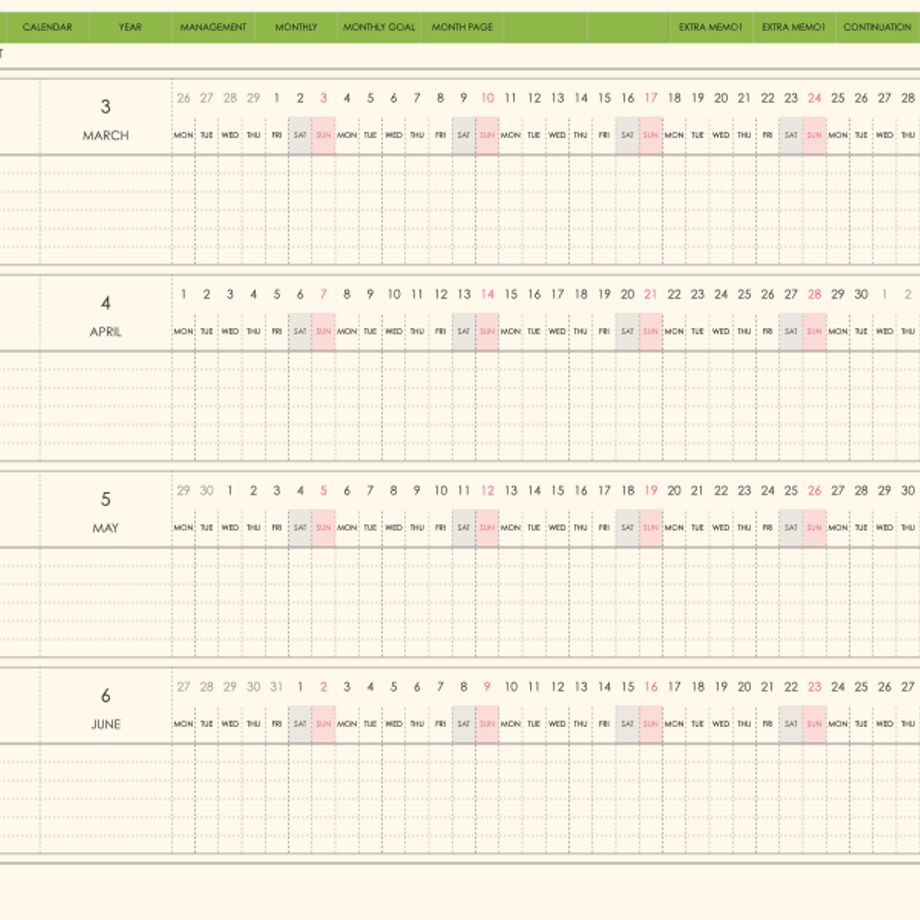Click the MAY month label
Screen dimensions: 920x920
tap(106, 528)
